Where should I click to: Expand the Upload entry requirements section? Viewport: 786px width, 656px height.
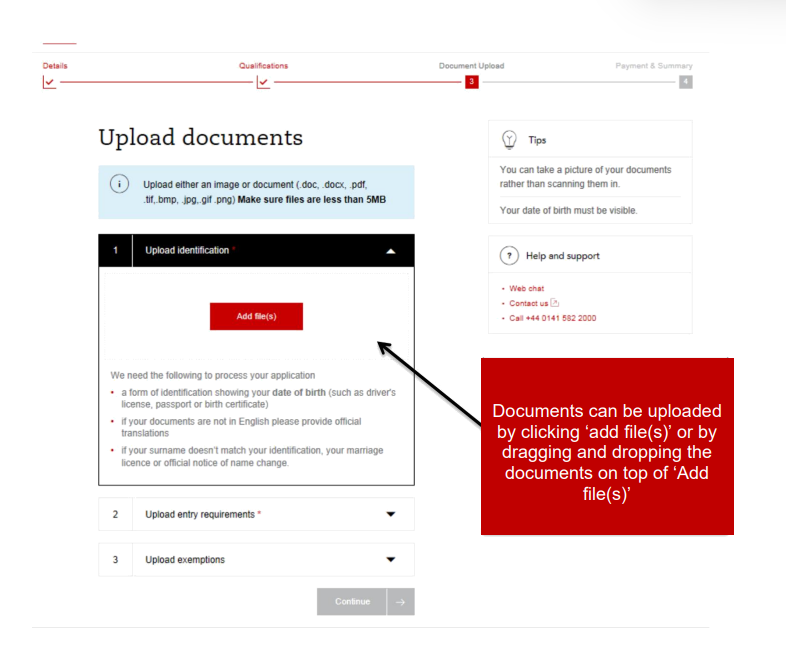[391, 514]
